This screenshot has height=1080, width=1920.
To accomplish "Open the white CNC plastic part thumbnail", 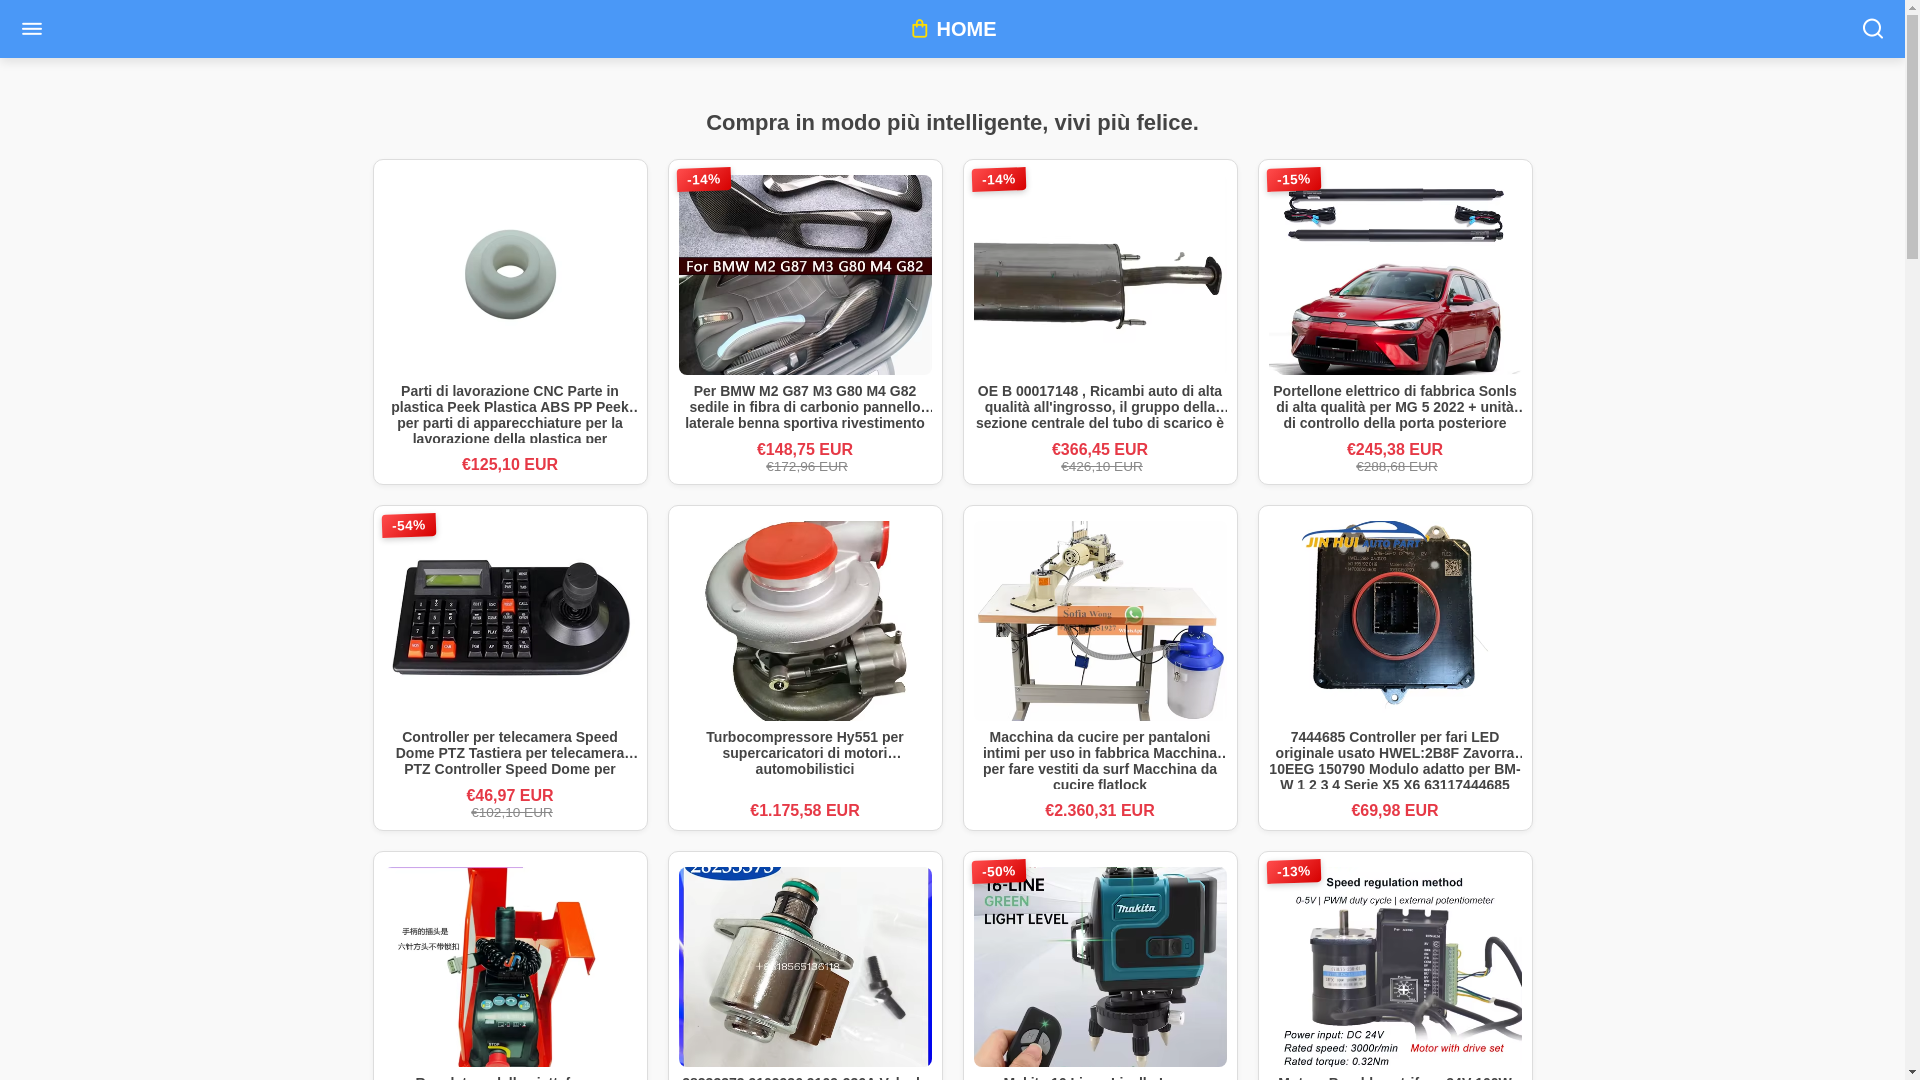I will click(510, 275).
